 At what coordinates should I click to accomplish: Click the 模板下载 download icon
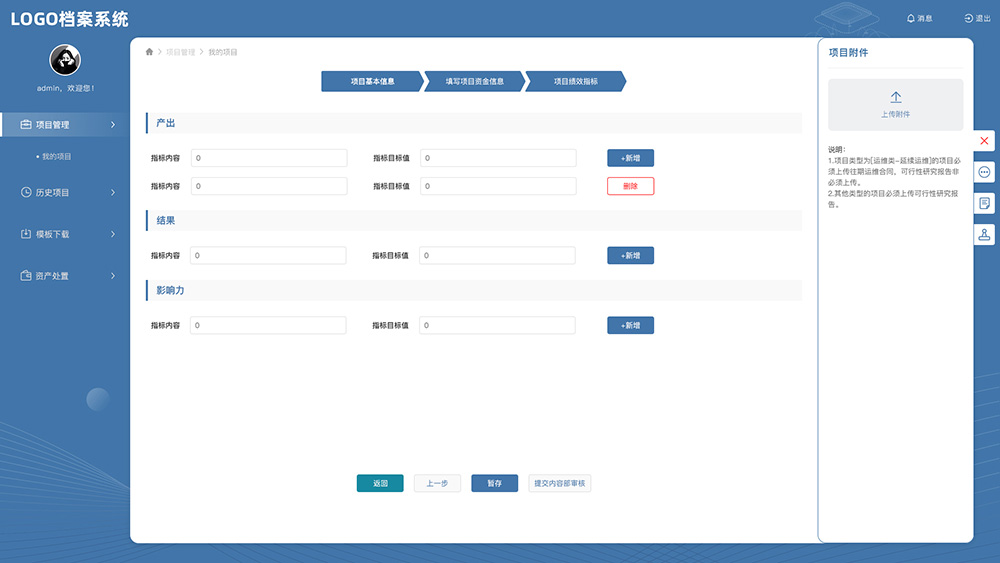coord(26,234)
